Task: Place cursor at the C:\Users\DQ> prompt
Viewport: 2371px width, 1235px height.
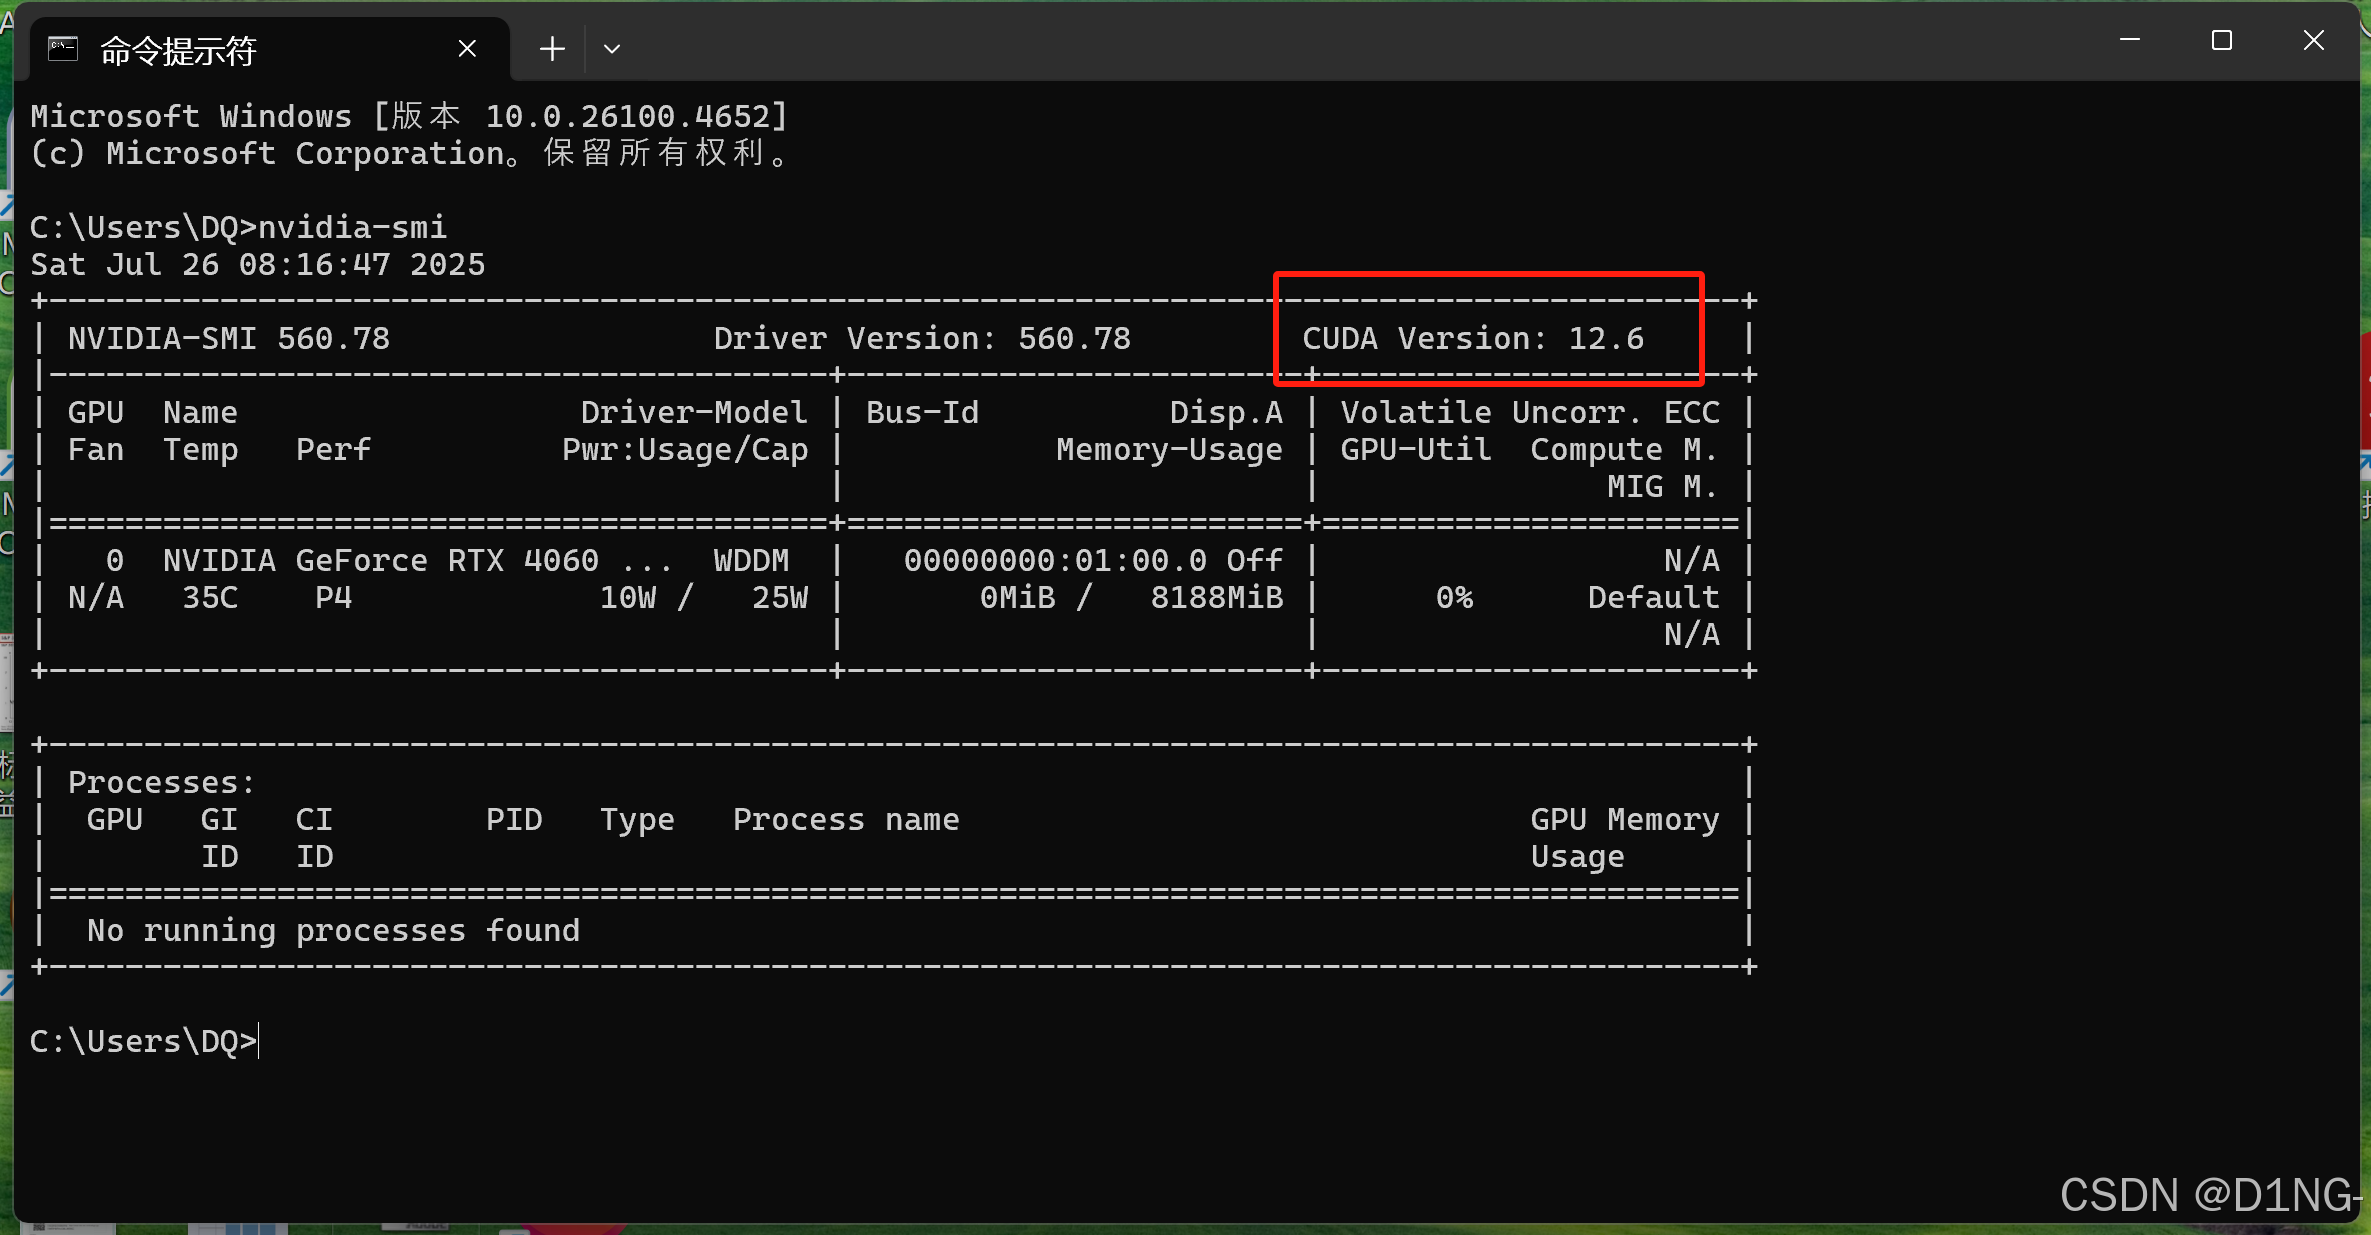Action: (143, 1040)
